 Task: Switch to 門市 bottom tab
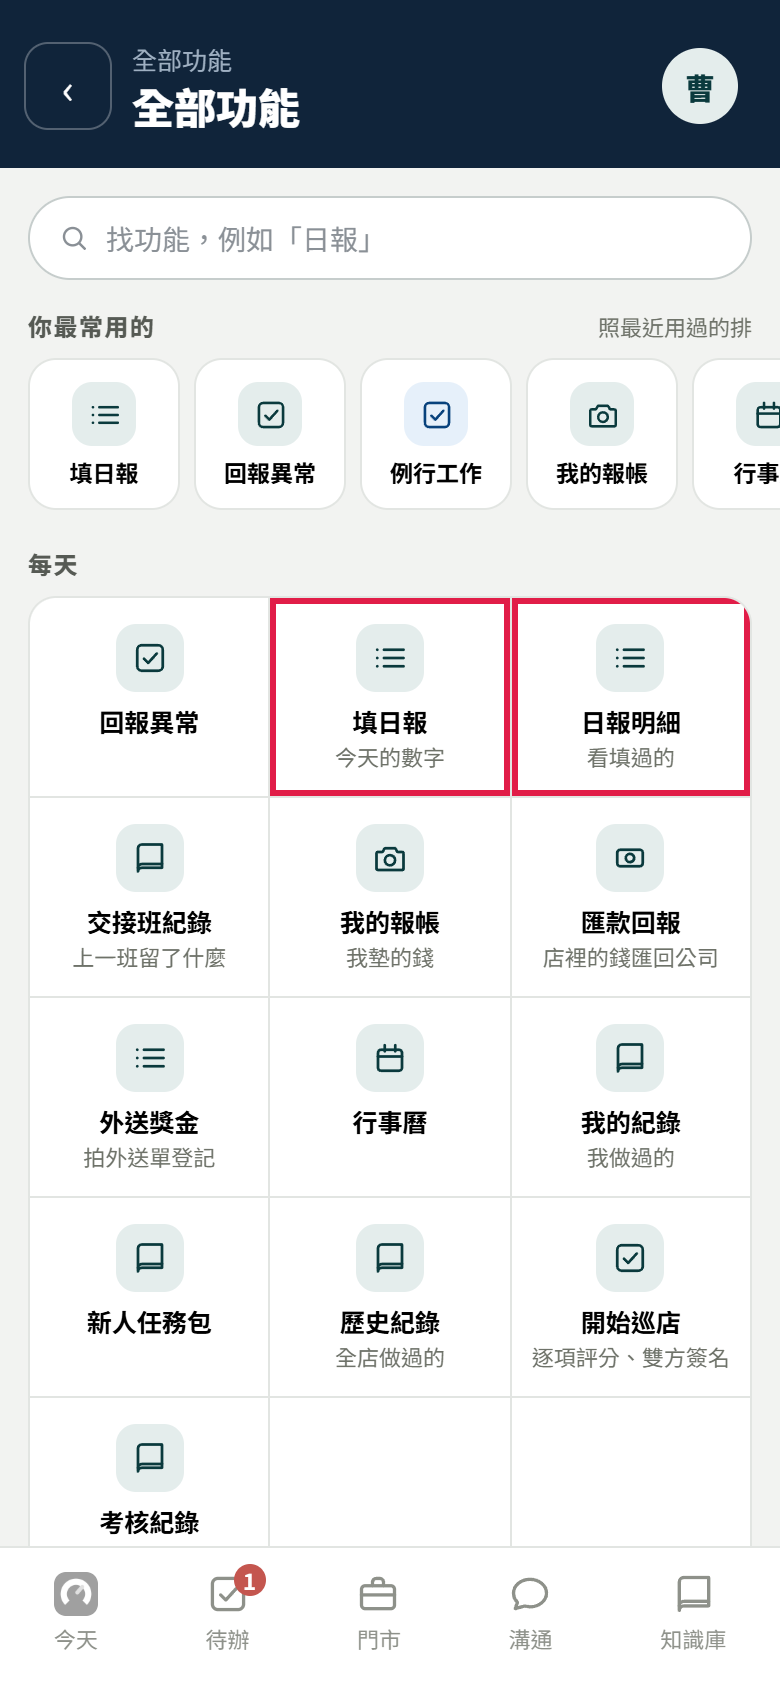tap(378, 1612)
